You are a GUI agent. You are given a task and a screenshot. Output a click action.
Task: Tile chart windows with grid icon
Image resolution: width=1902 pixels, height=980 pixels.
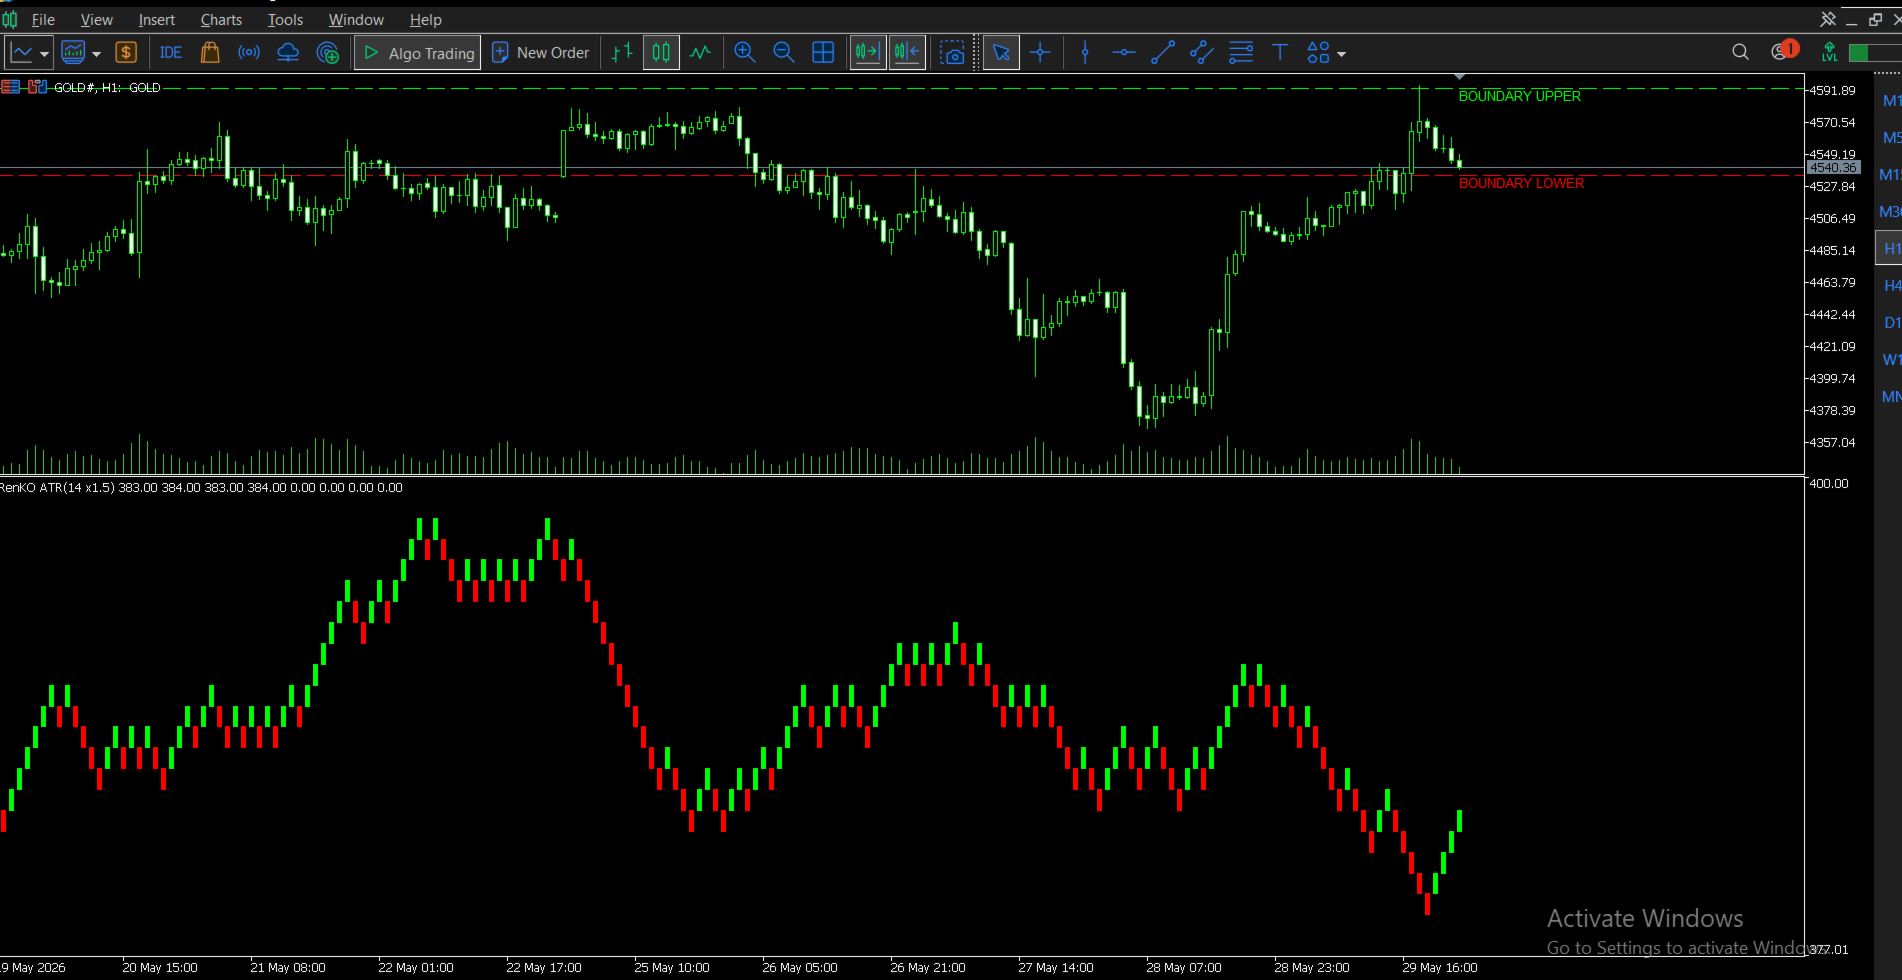coord(823,53)
